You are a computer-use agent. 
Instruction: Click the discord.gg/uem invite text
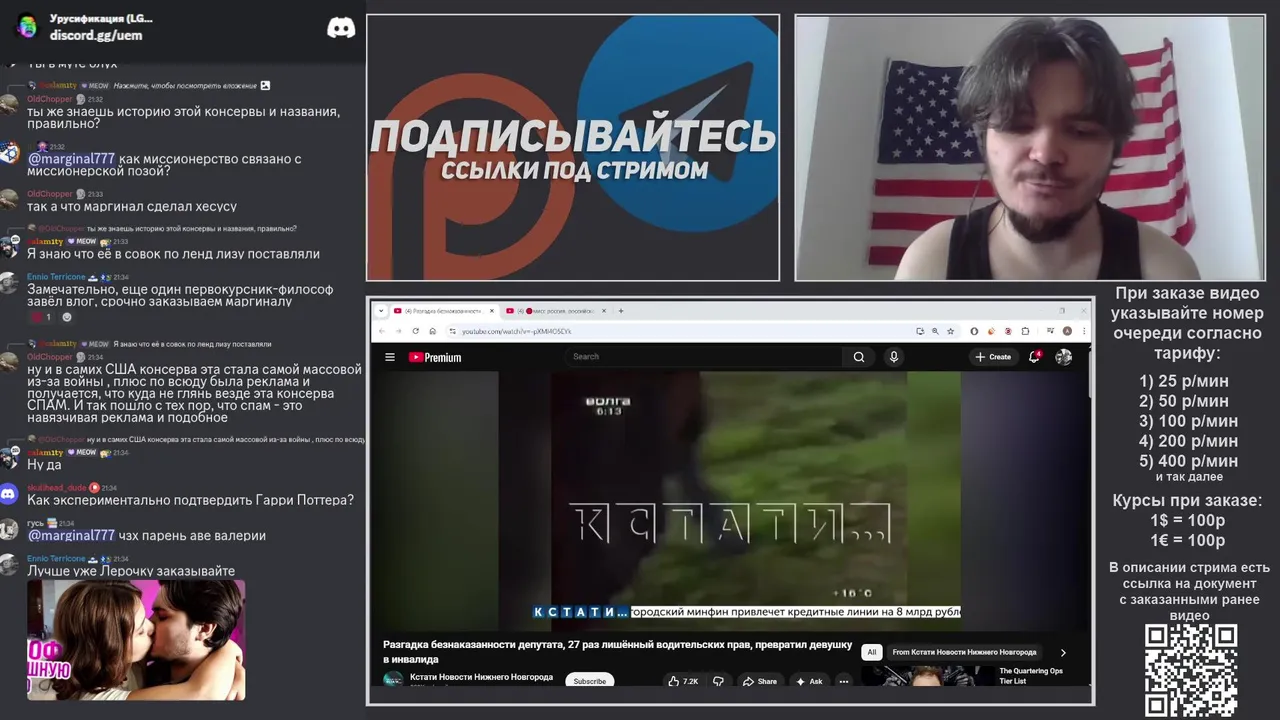pyautogui.click(x=96, y=35)
